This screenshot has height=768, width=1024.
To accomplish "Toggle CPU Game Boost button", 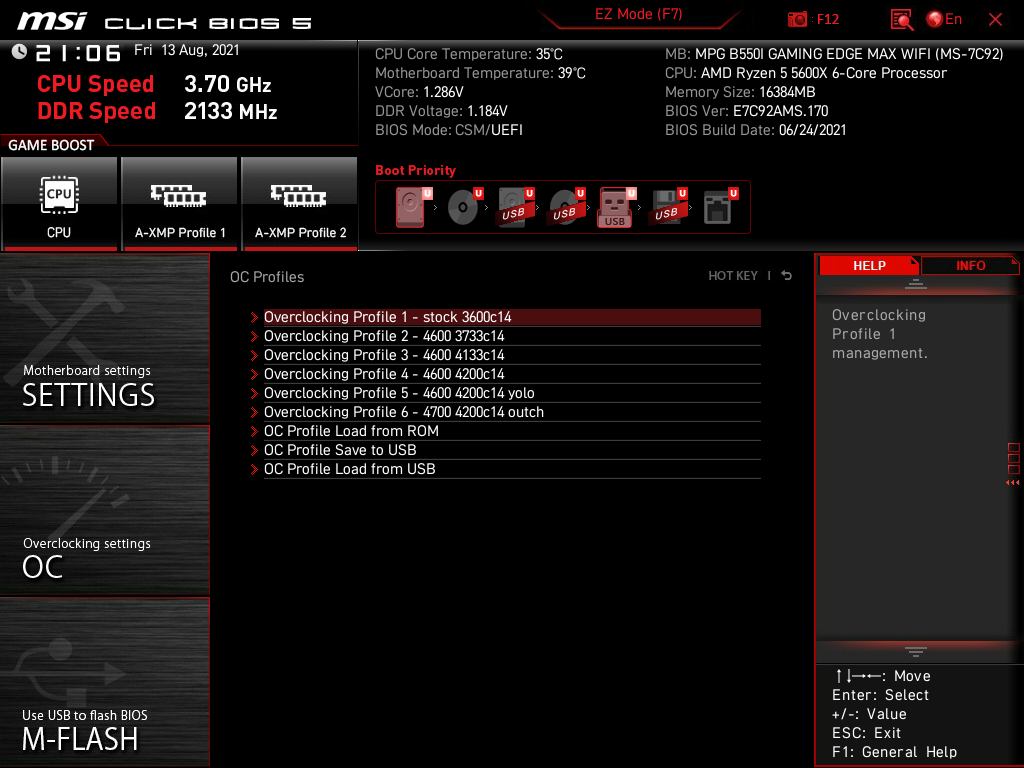I will tap(59, 204).
